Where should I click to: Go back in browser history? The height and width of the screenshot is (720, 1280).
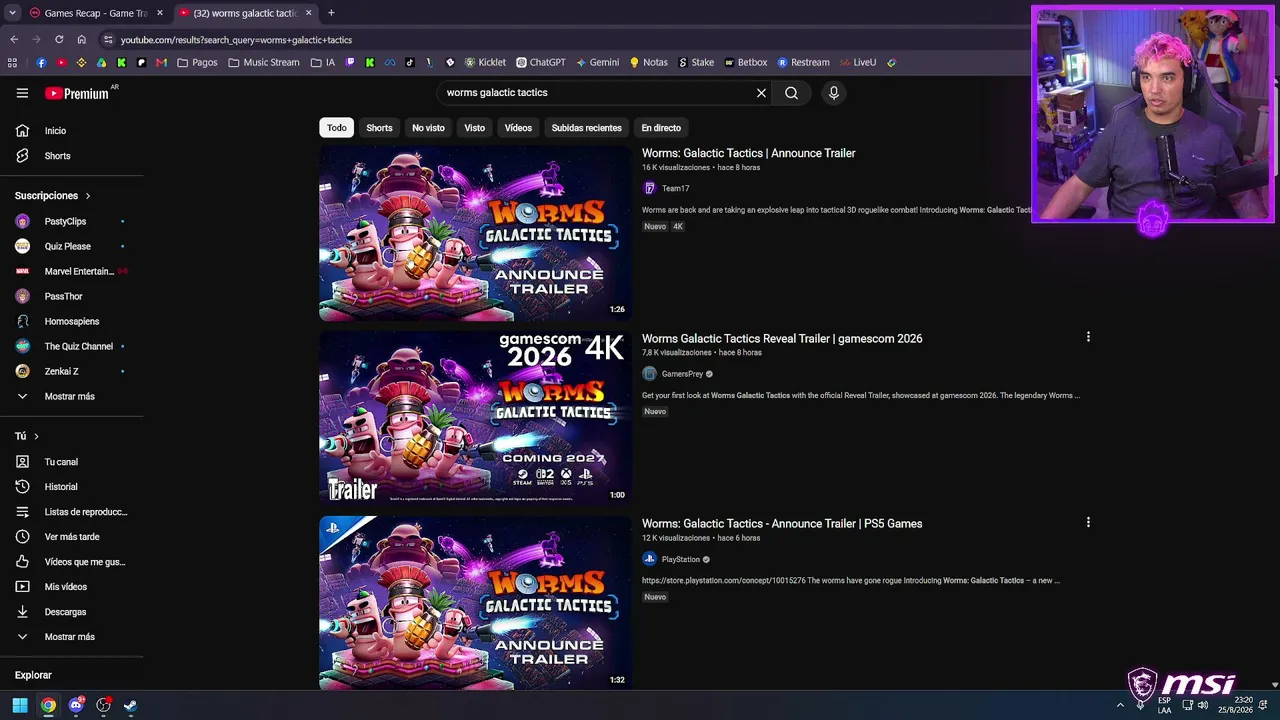(14, 40)
